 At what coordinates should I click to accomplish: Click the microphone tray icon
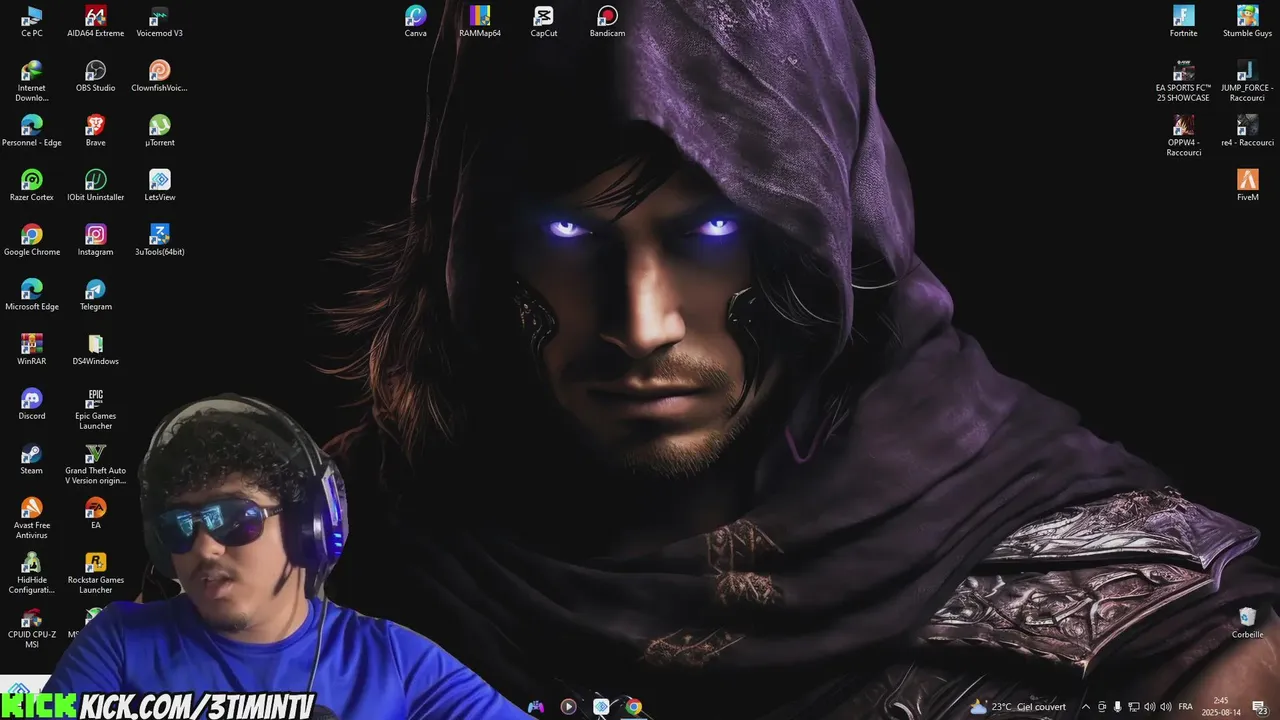coord(1117,707)
